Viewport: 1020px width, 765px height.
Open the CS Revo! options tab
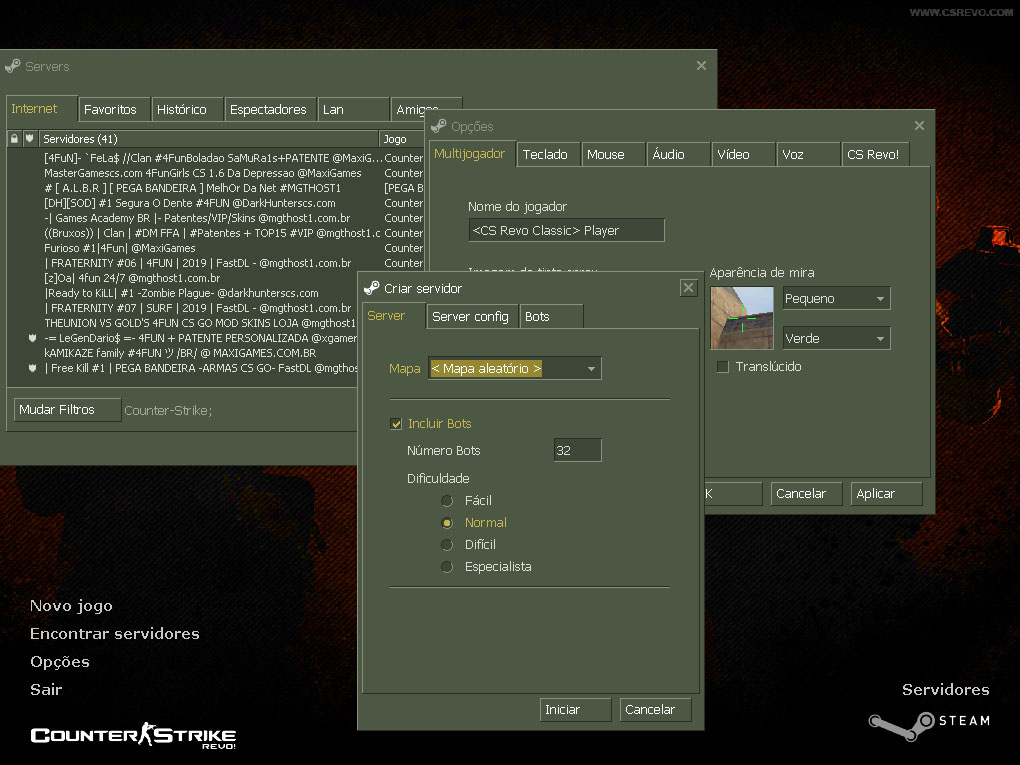tap(875, 155)
